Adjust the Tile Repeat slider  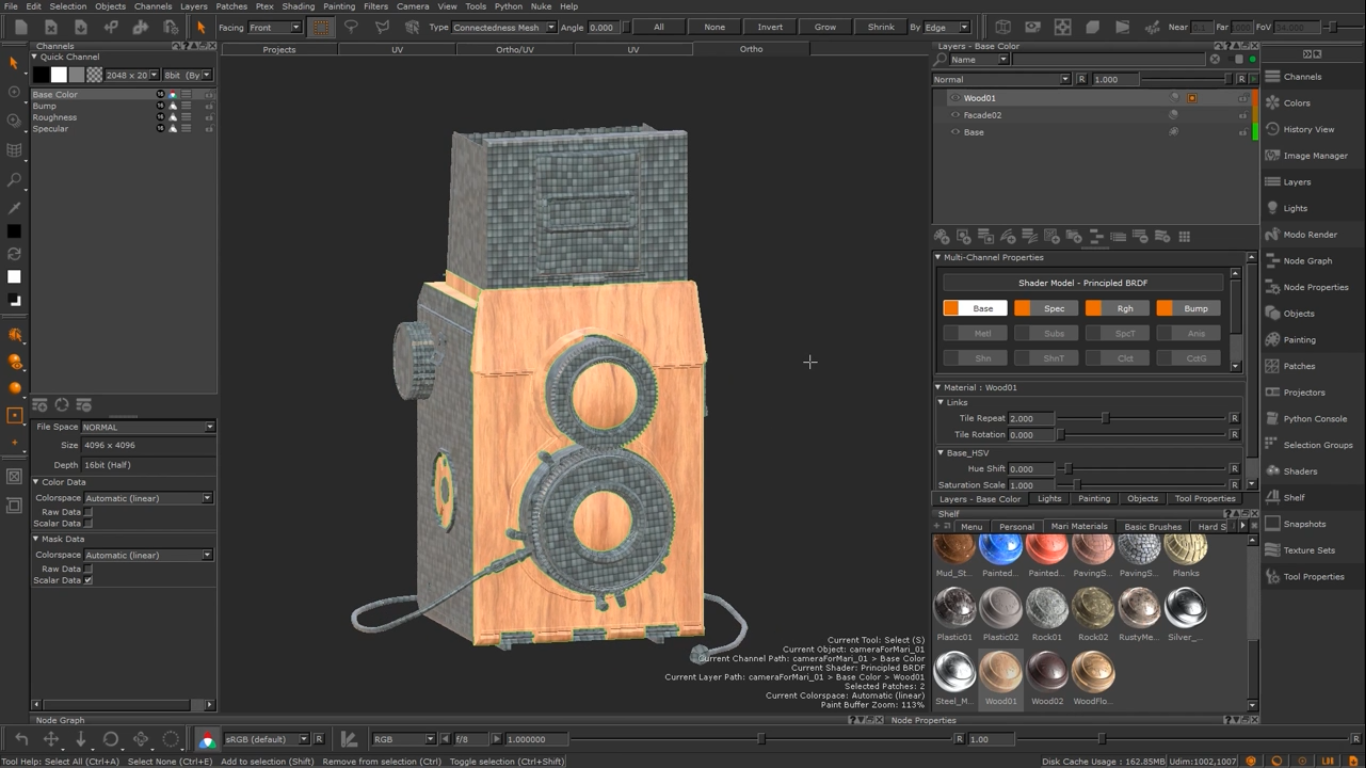(1105, 419)
